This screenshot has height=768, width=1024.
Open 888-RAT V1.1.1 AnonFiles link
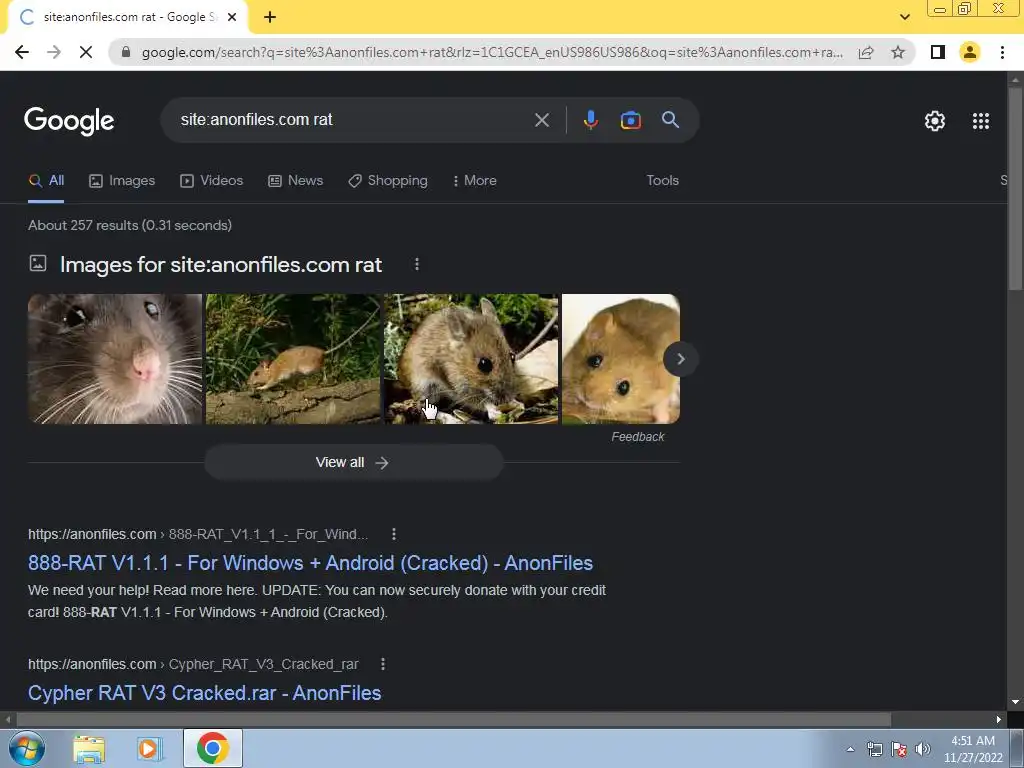click(x=310, y=563)
